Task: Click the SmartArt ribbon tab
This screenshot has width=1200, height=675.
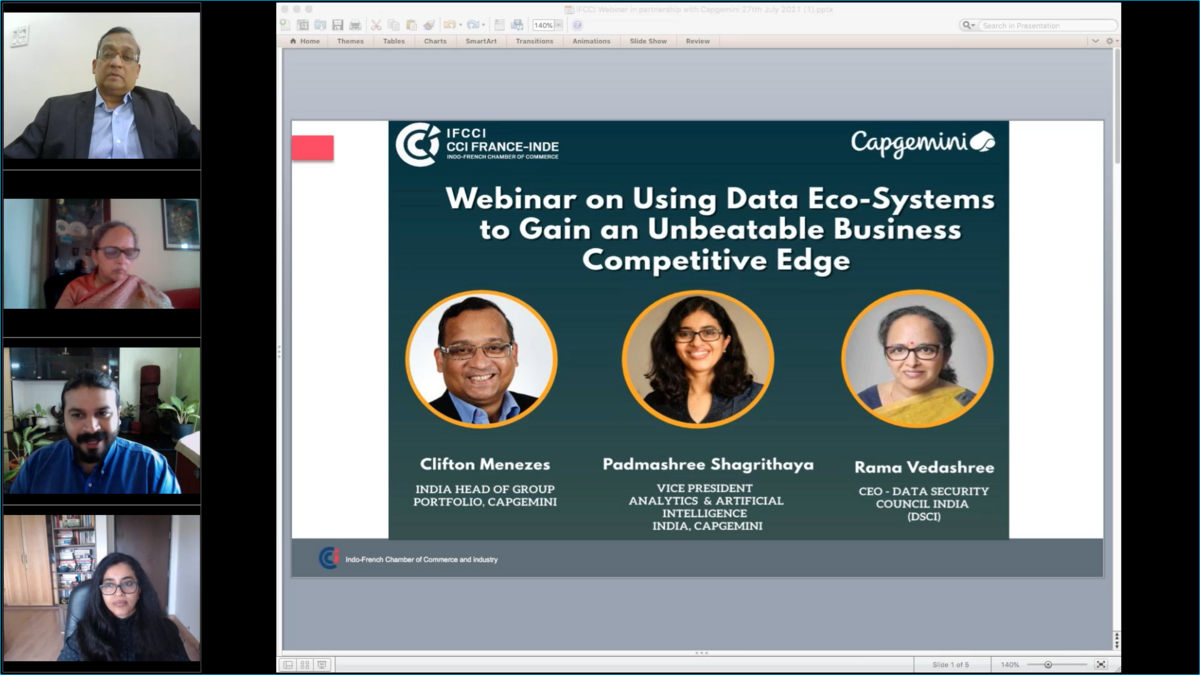Action: pos(480,41)
